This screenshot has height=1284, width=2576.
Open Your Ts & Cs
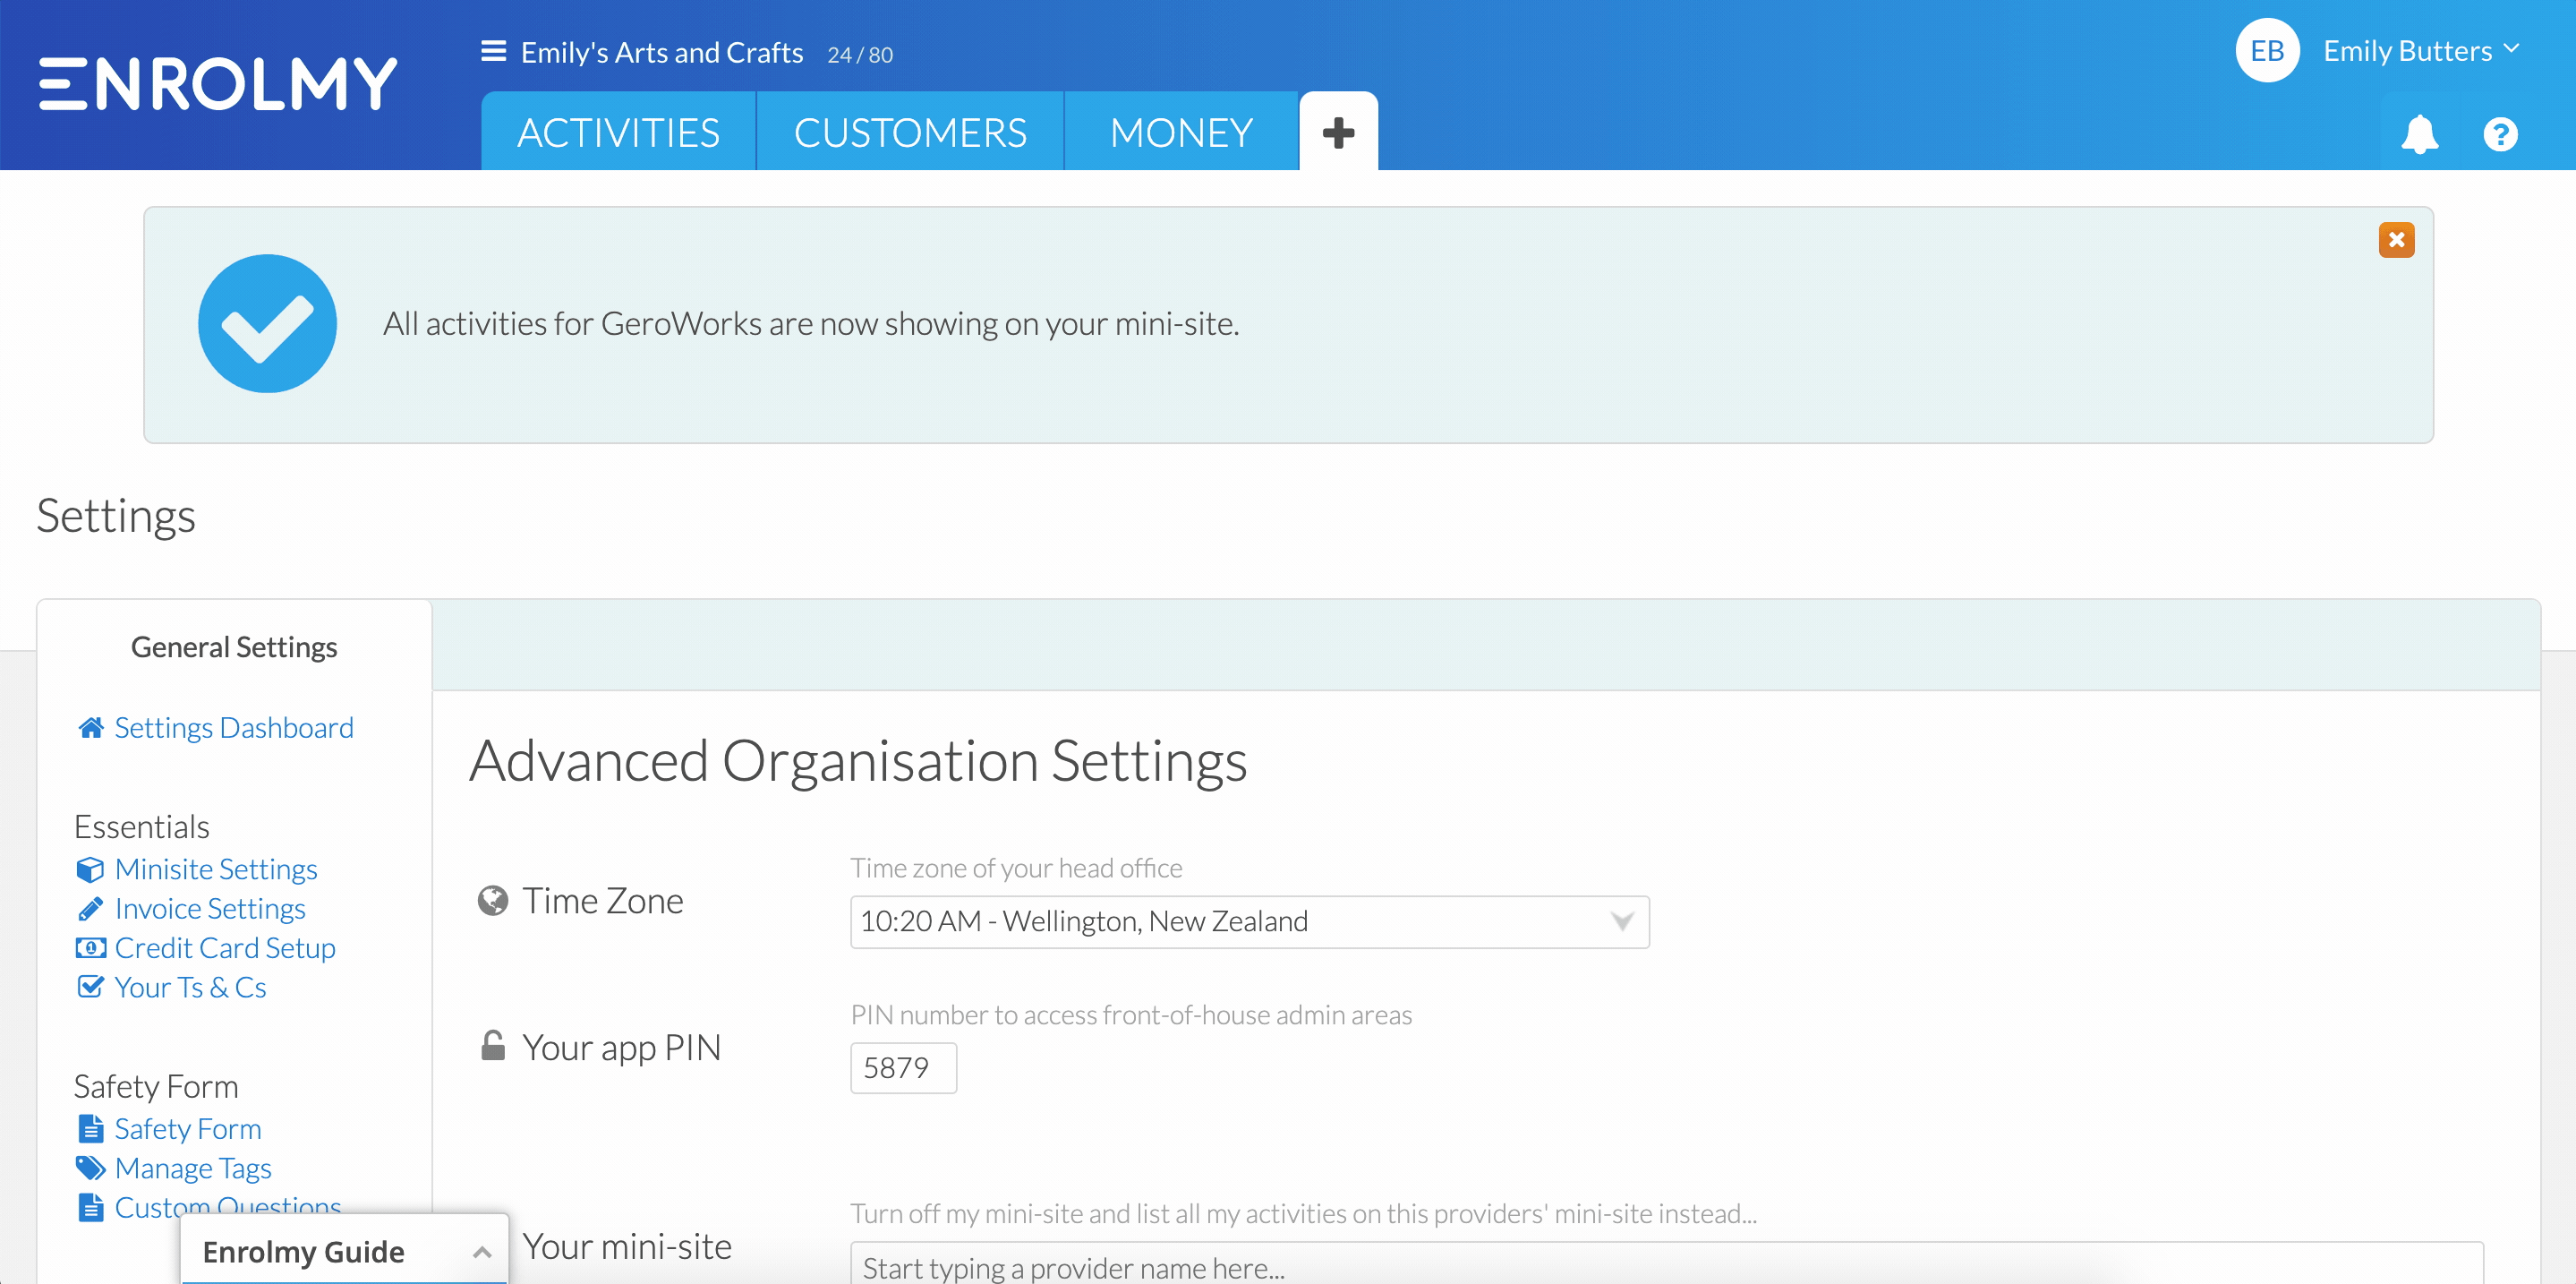(x=190, y=987)
